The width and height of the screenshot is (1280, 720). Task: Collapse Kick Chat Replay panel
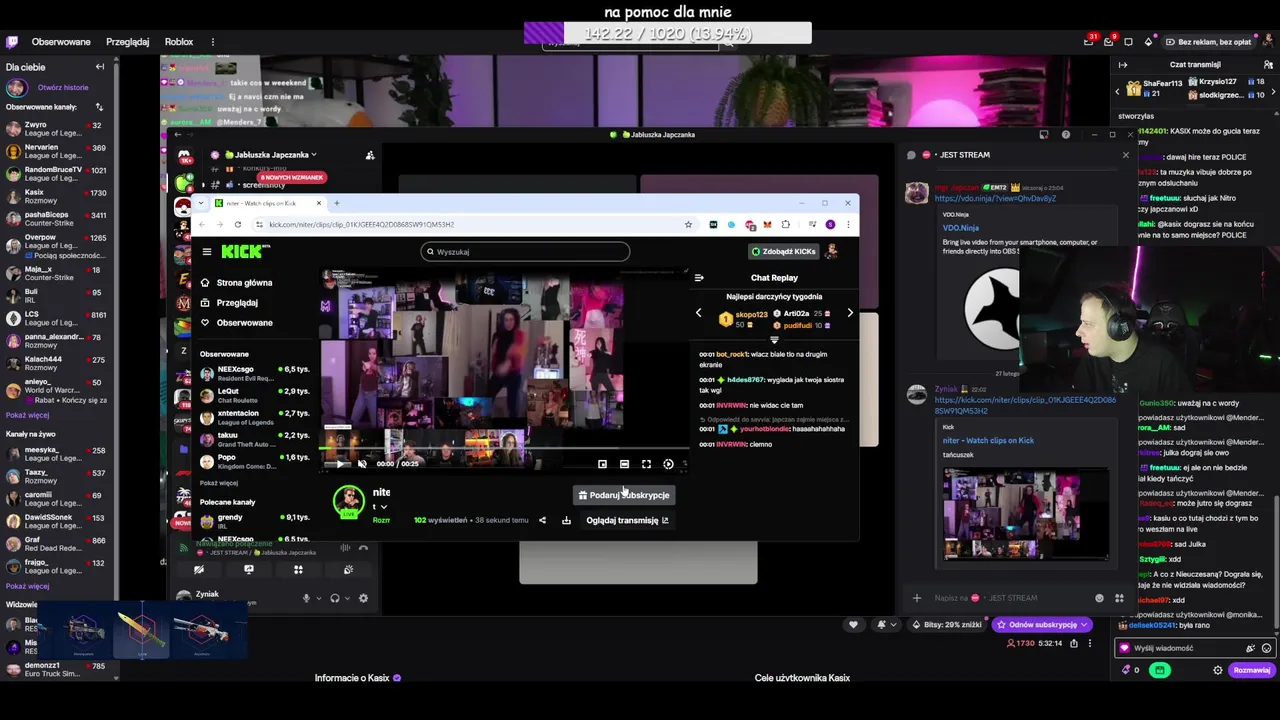point(699,278)
